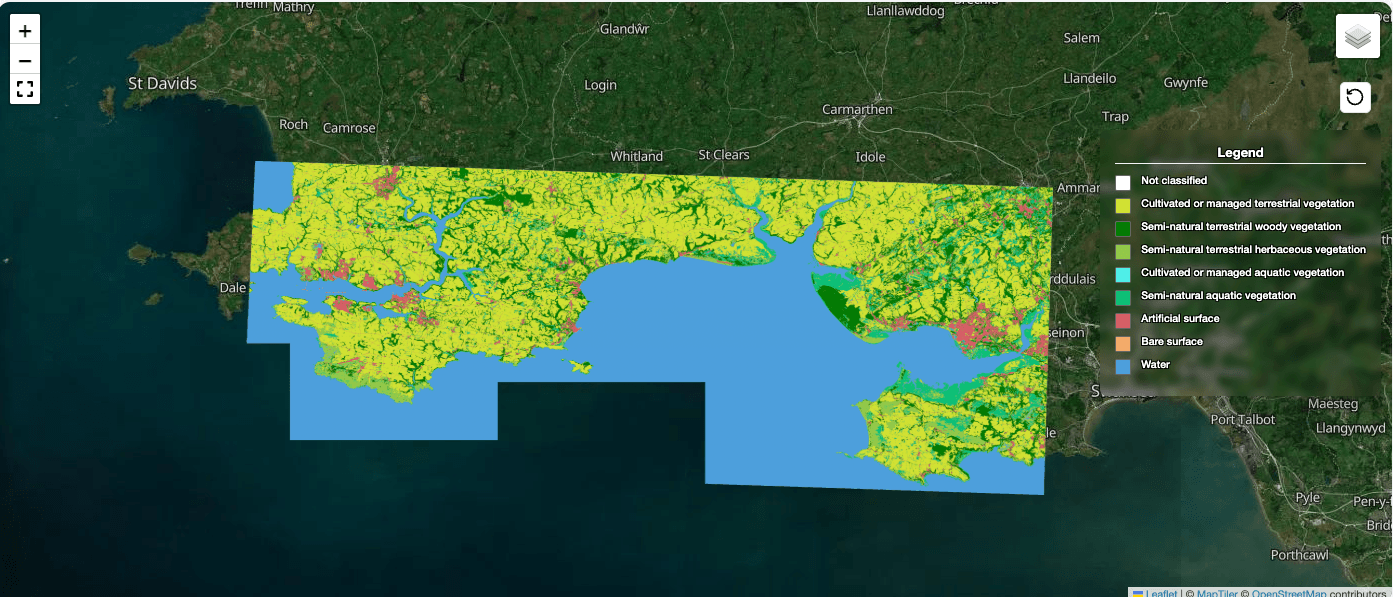Click the yellow Cultivated terrestrial vegetation swatch
Image resolution: width=1393 pixels, height=597 pixels.
coord(1123,205)
